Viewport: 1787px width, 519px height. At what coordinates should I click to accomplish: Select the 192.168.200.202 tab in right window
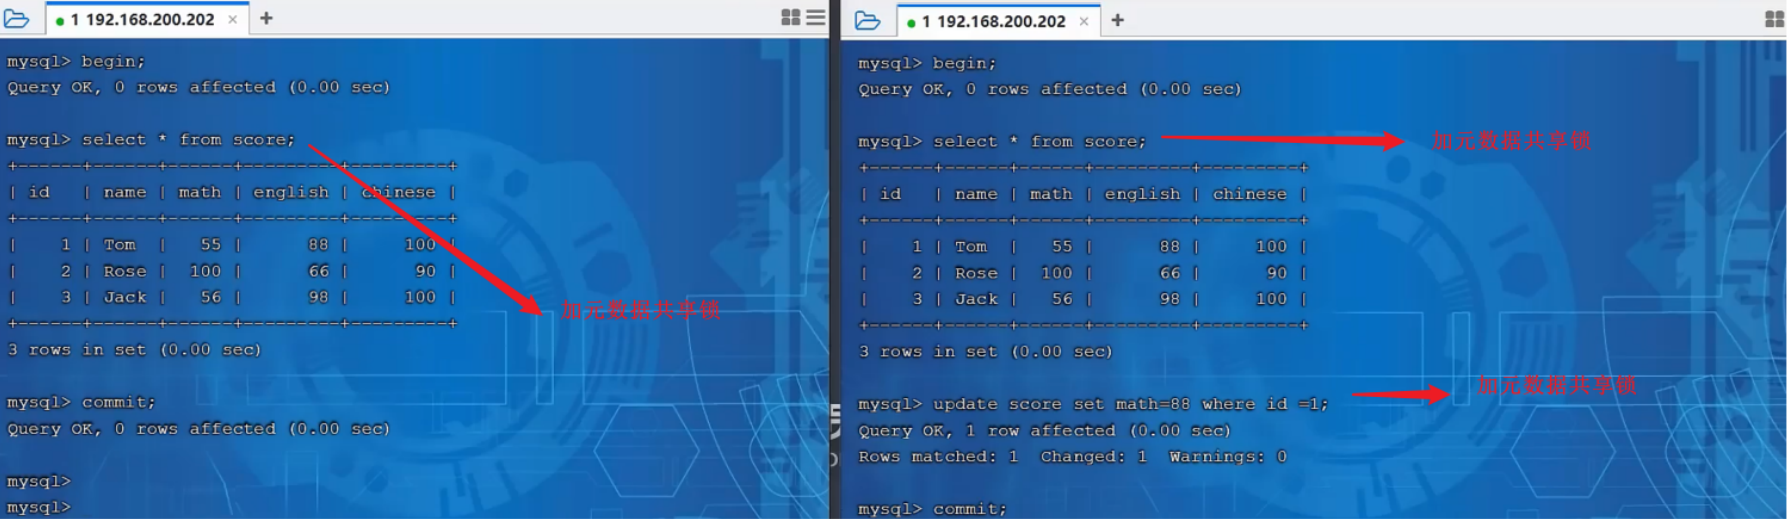pos(1000,21)
